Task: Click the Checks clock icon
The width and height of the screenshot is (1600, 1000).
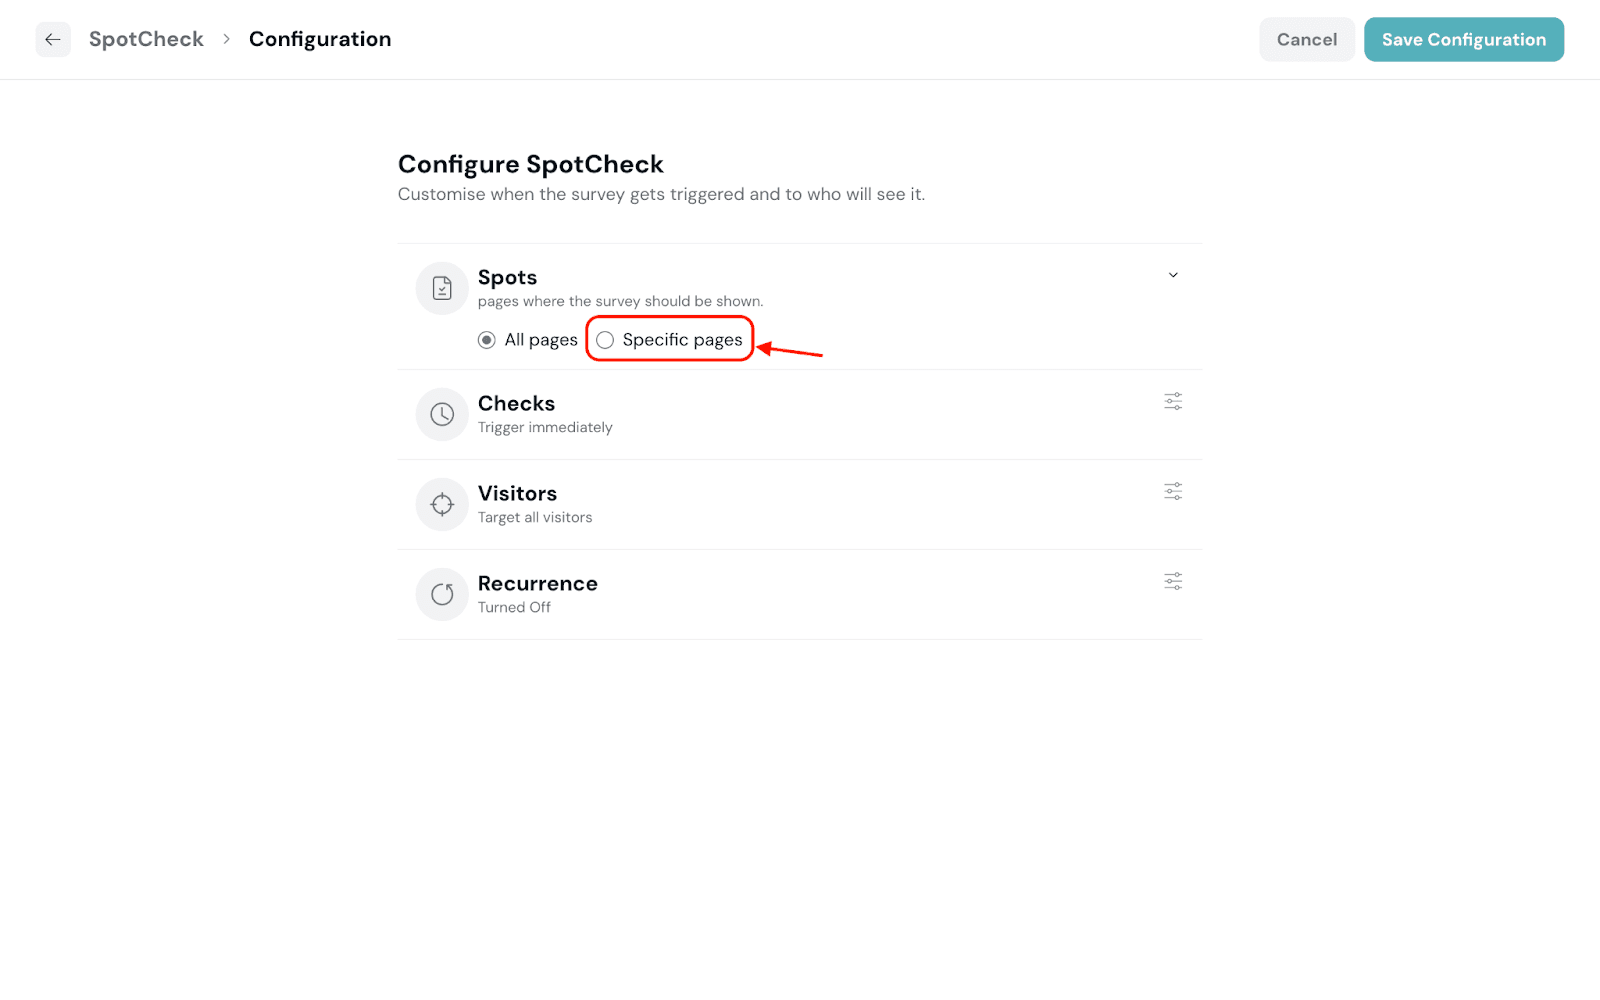Action: coord(442,414)
